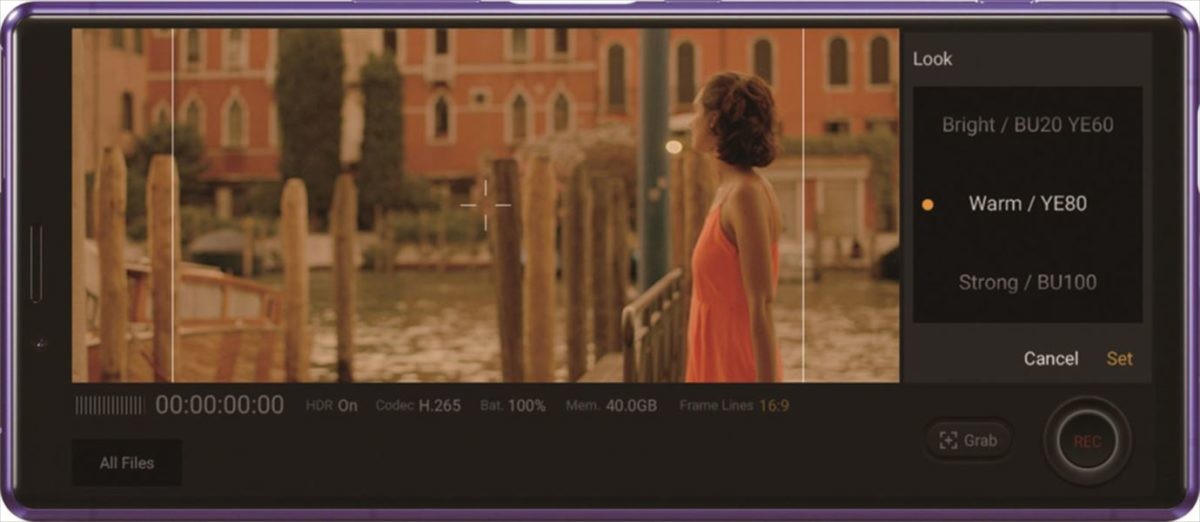1200x522 pixels.
Task: Toggle the HDR On setting
Action: (331, 406)
